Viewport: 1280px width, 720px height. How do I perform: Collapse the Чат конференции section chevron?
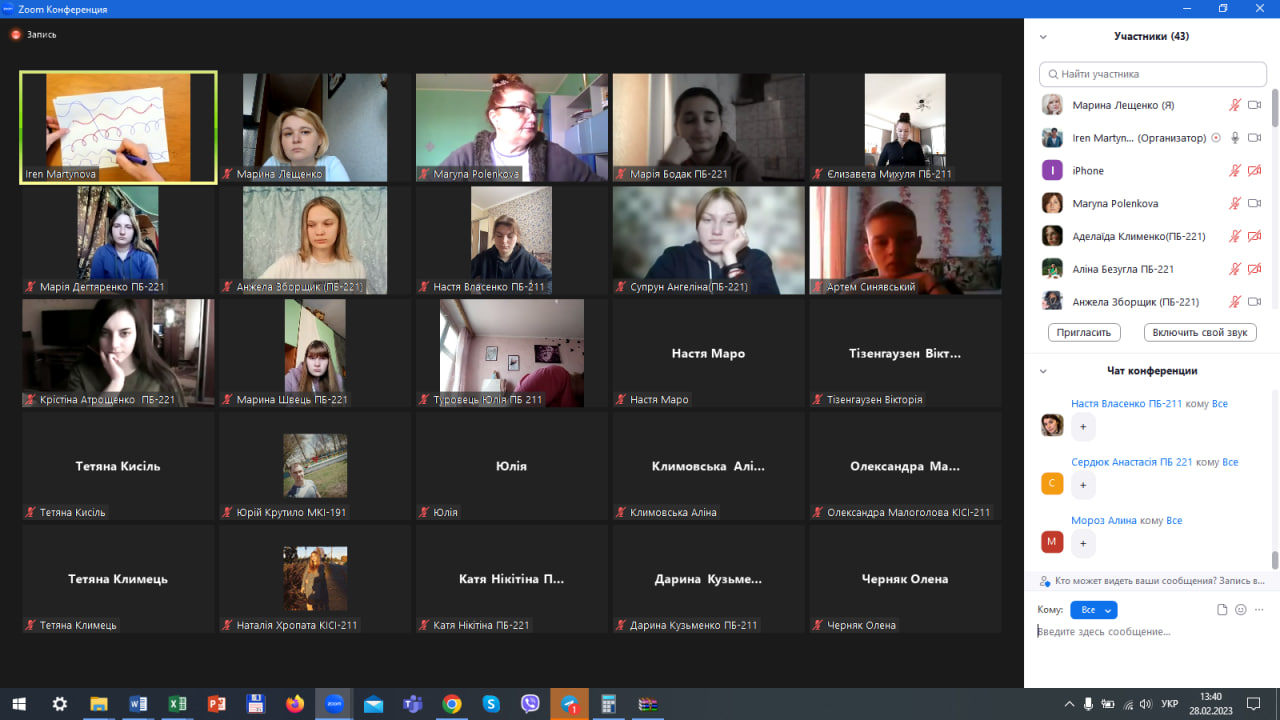[x=1043, y=371]
